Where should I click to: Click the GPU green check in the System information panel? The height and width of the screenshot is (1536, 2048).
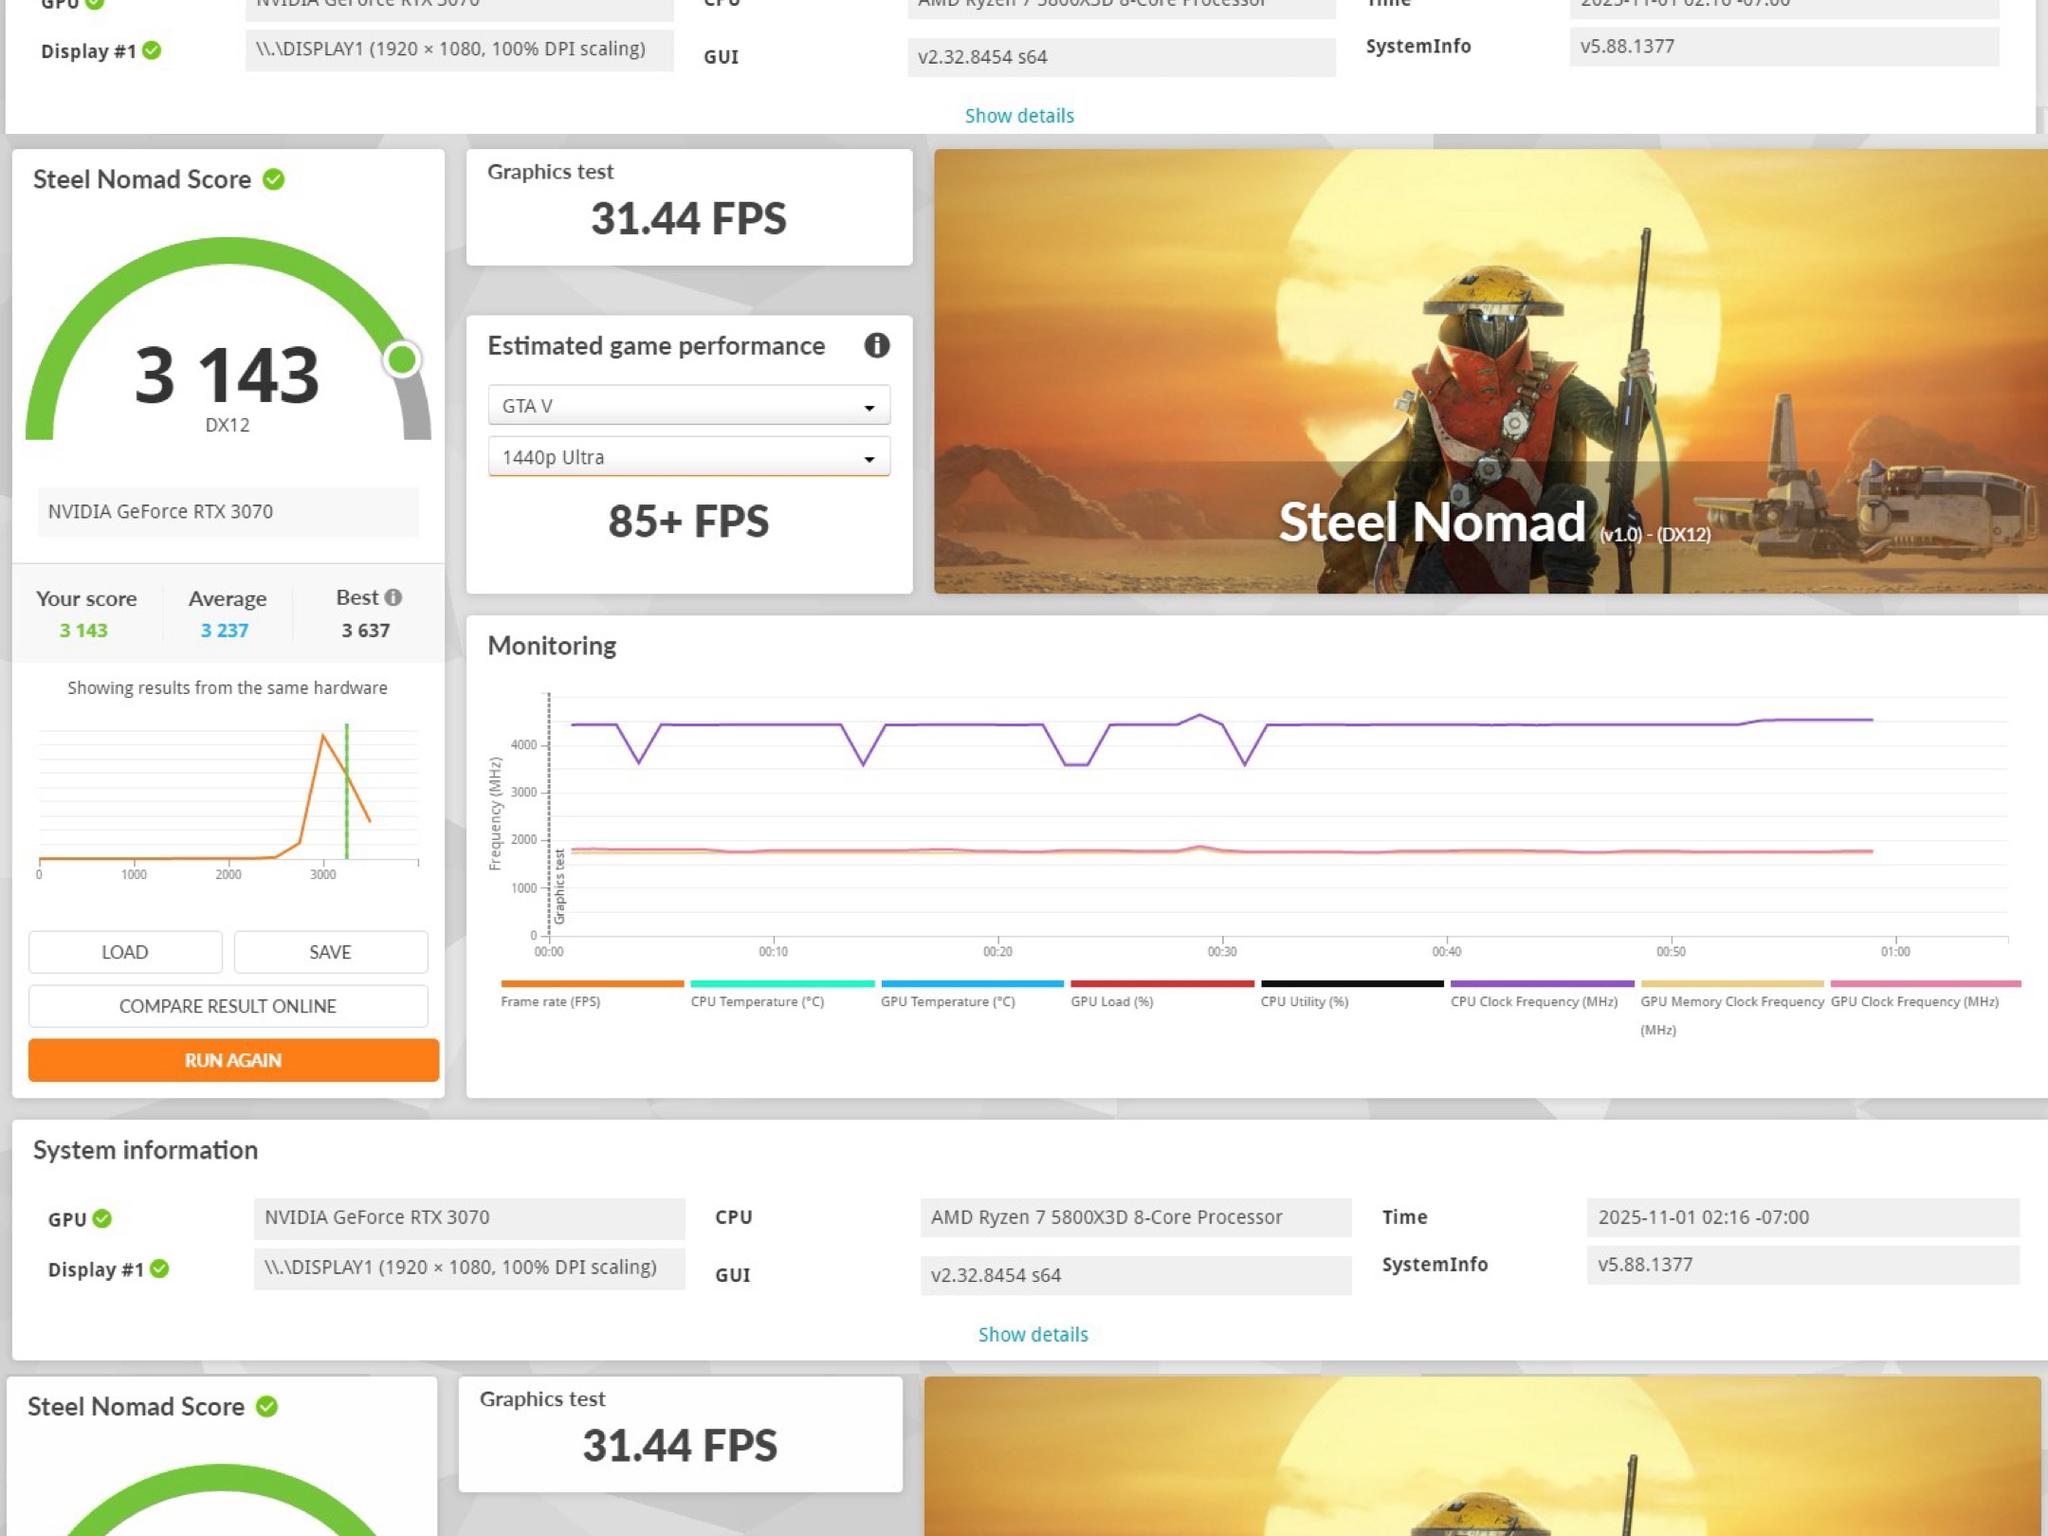[102, 1218]
